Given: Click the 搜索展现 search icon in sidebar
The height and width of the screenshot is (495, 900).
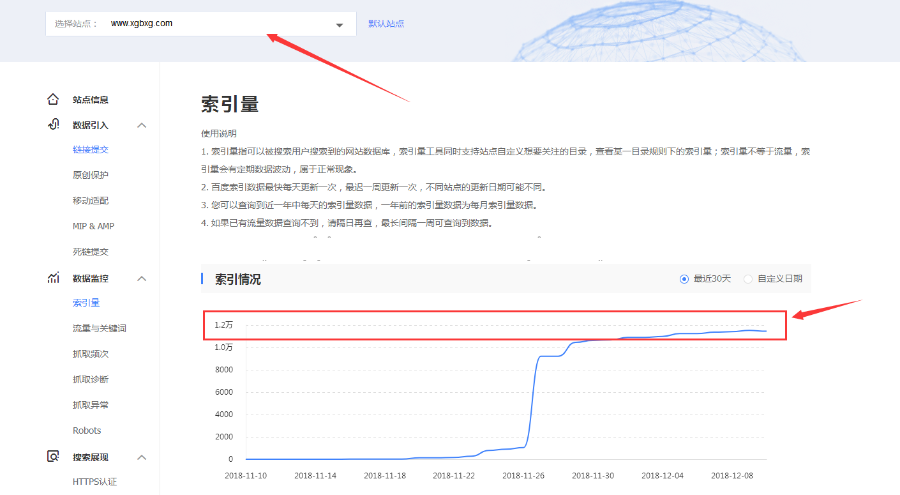Looking at the screenshot, I should [x=53, y=456].
